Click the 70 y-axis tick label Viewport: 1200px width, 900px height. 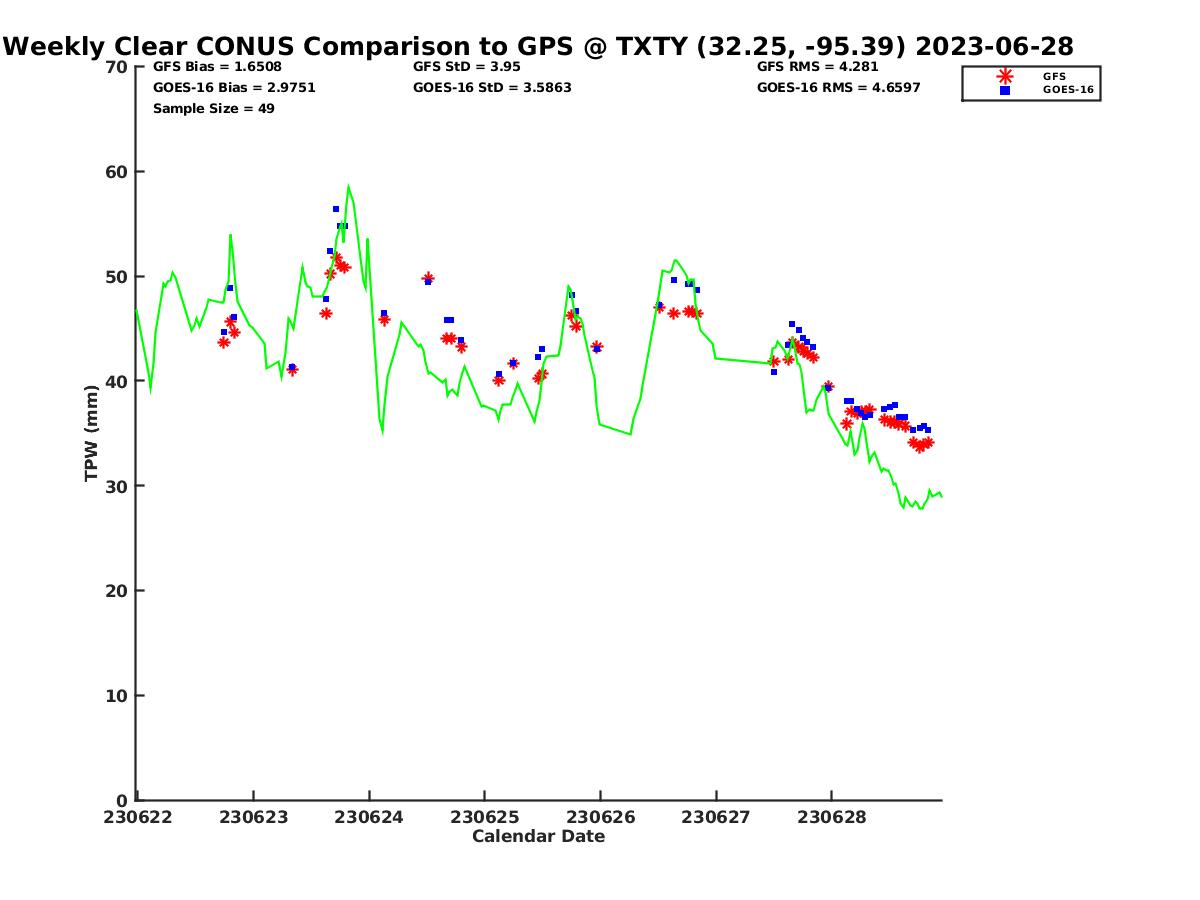coord(117,67)
